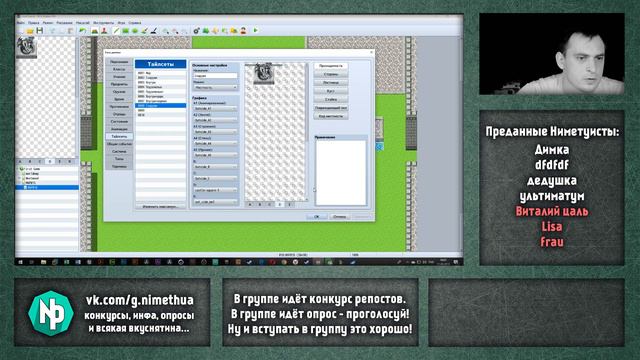Start playtest with green play icon
The width and height of the screenshot is (640, 360).
click(x=256, y=31)
